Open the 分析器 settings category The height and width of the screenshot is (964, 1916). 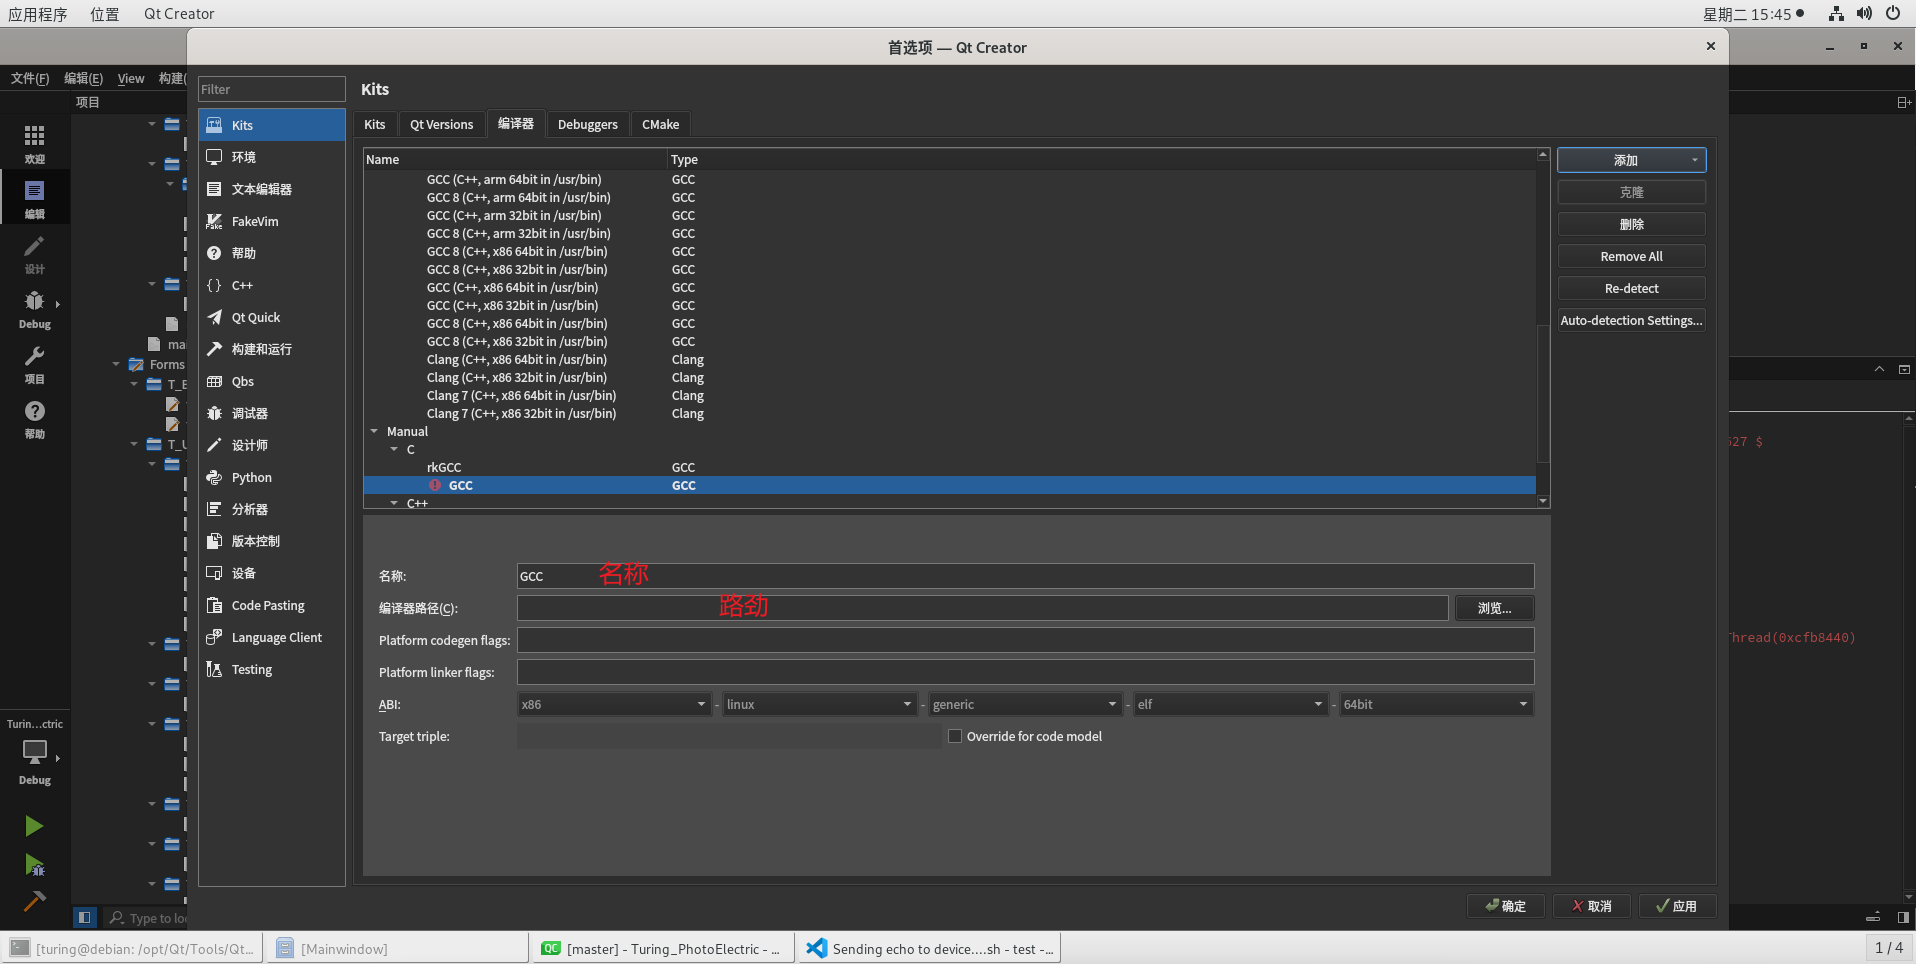(x=271, y=509)
